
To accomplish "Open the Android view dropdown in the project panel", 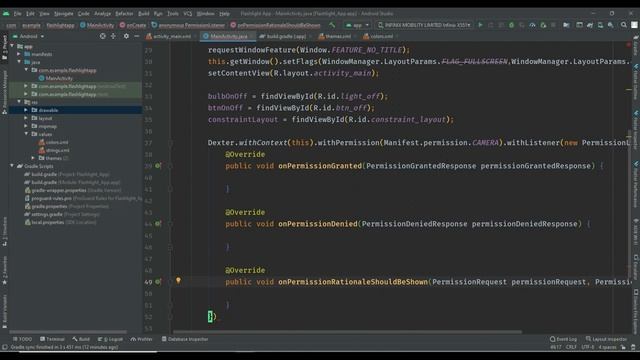I will pyautogui.click(x=29, y=36).
